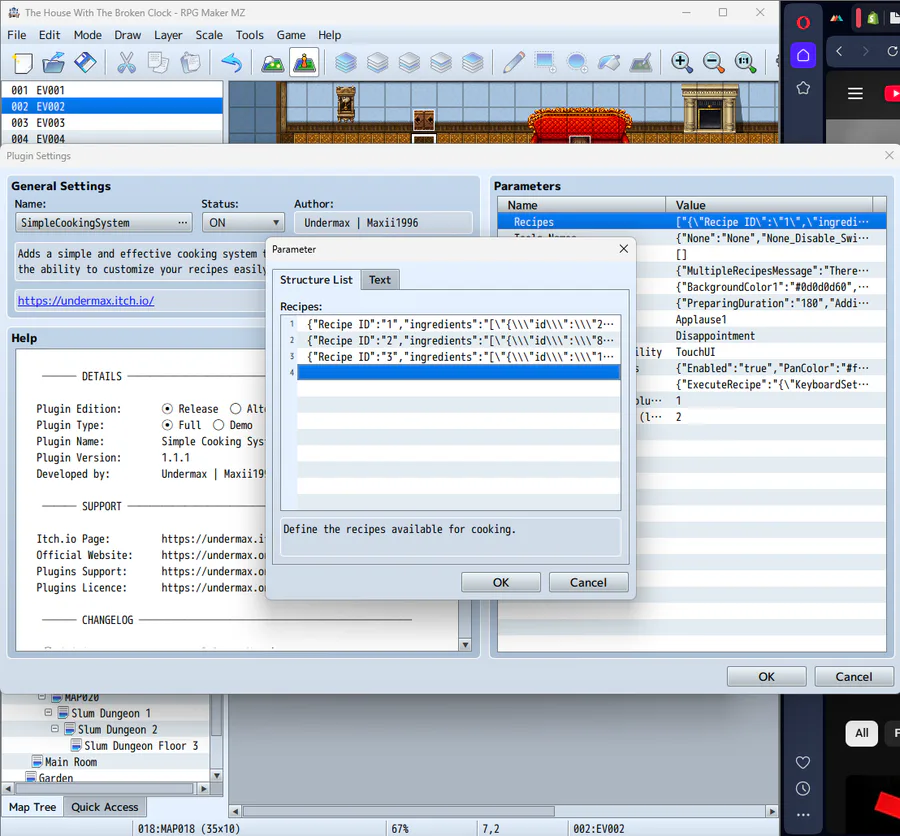Click OK in Plugin Settings window

click(x=766, y=676)
